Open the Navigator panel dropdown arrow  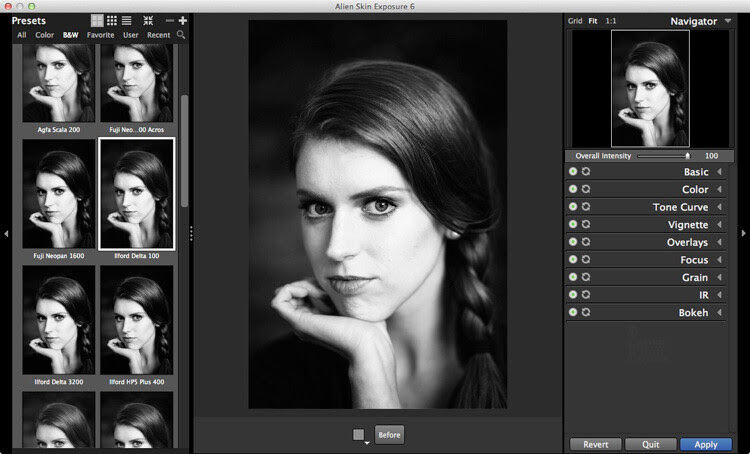727,21
